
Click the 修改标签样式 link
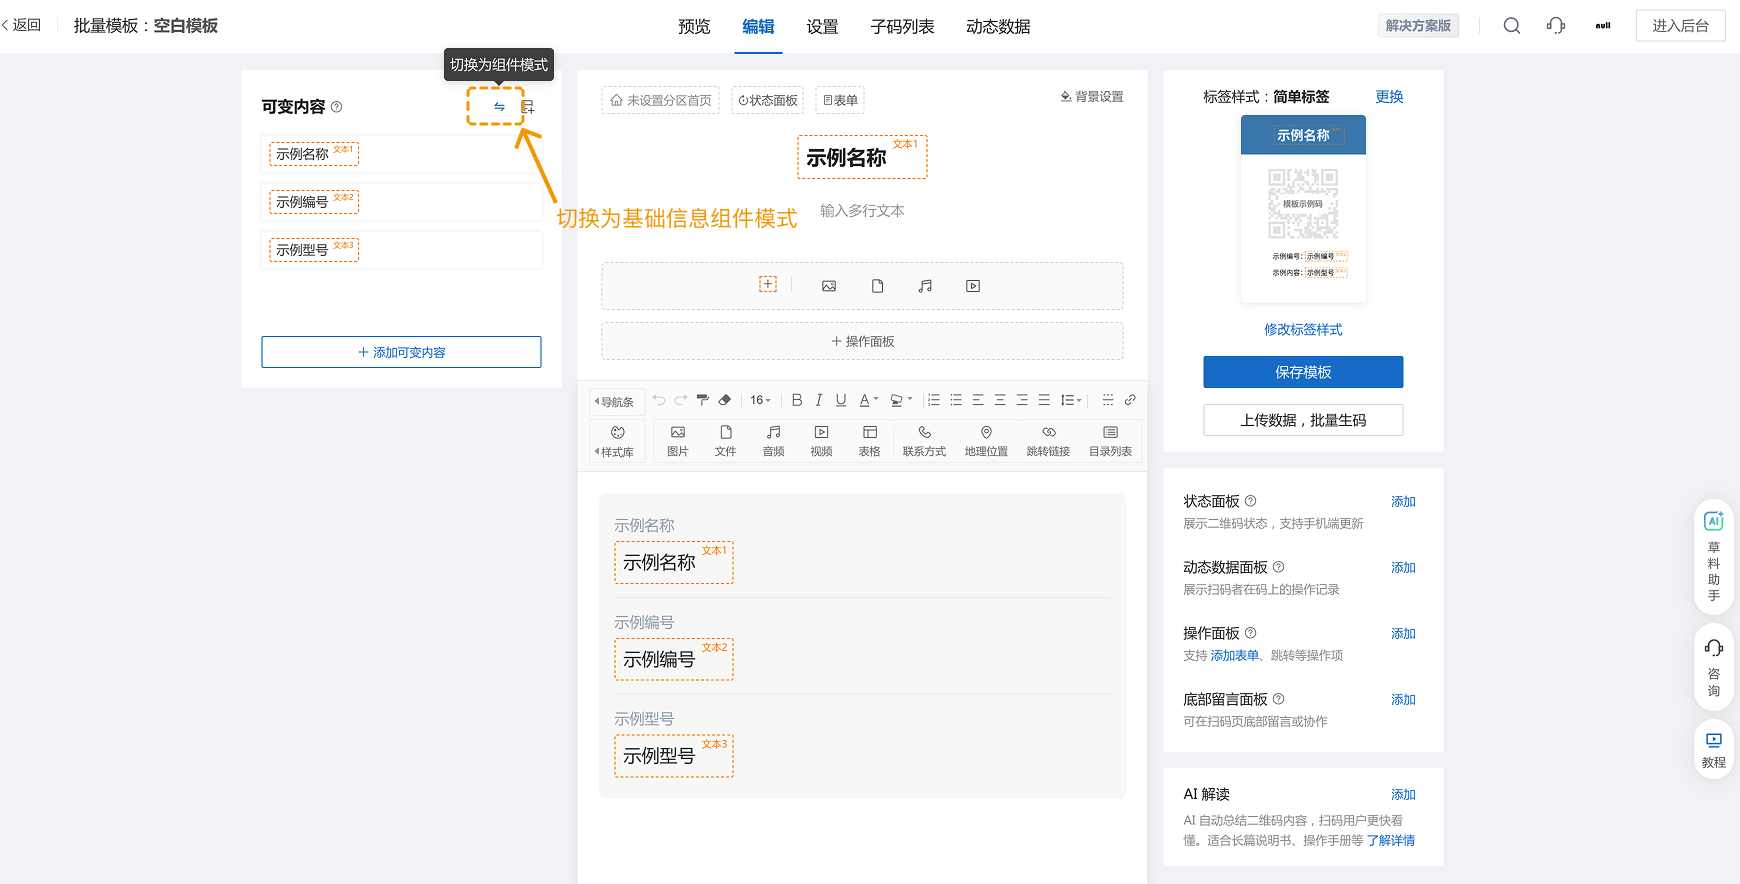point(1303,329)
